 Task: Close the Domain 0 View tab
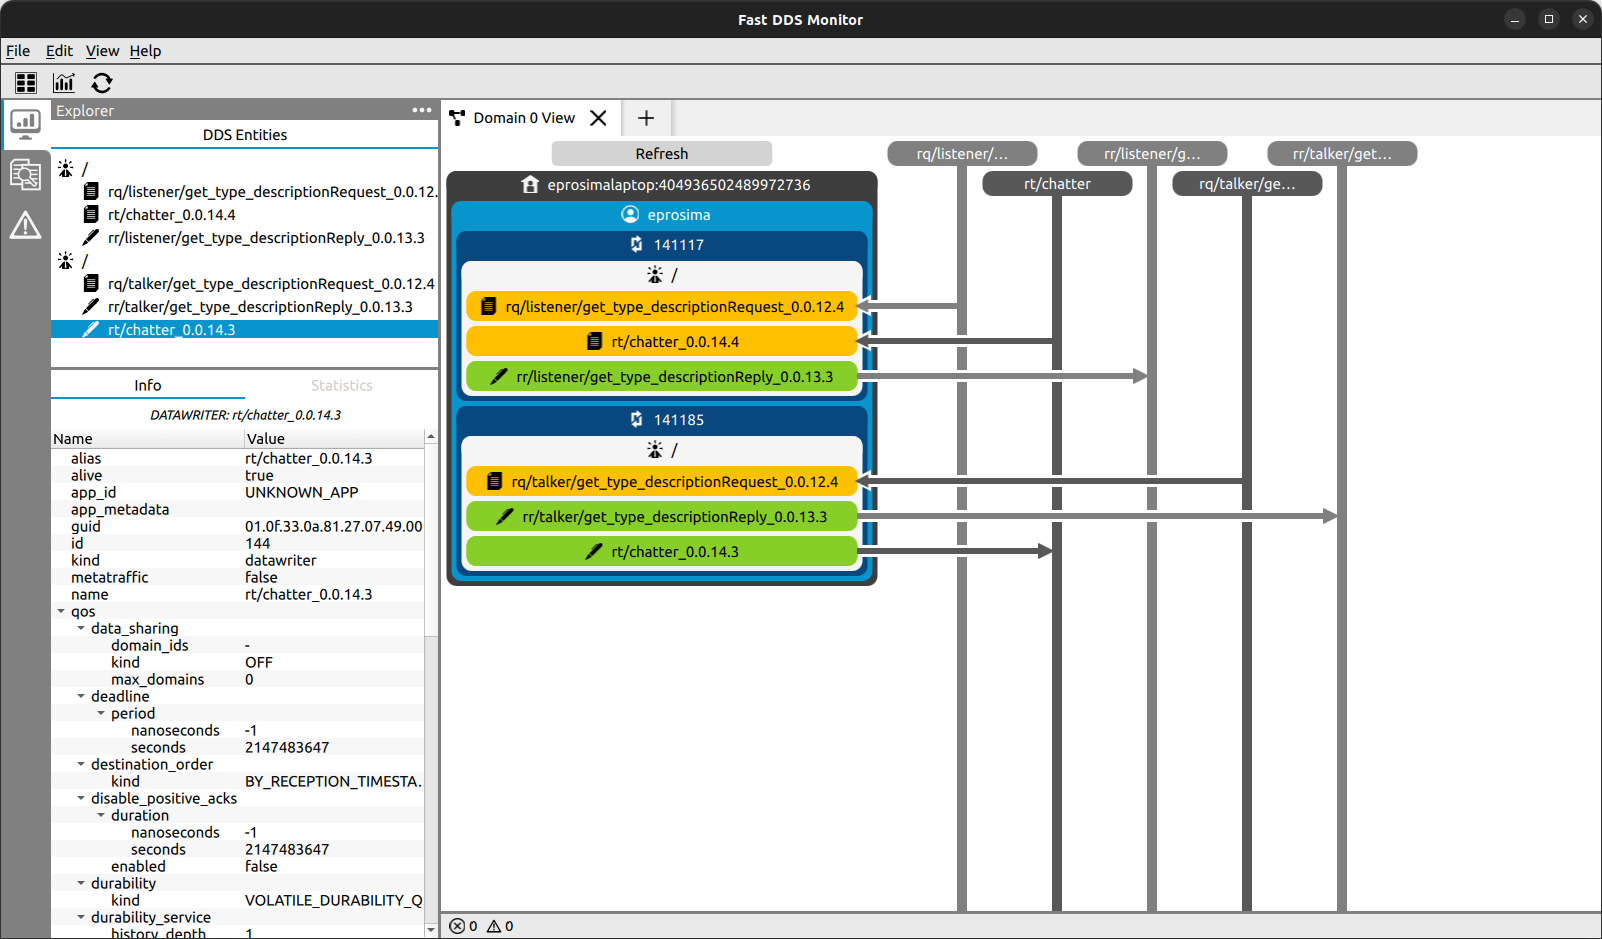tap(598, 118)
